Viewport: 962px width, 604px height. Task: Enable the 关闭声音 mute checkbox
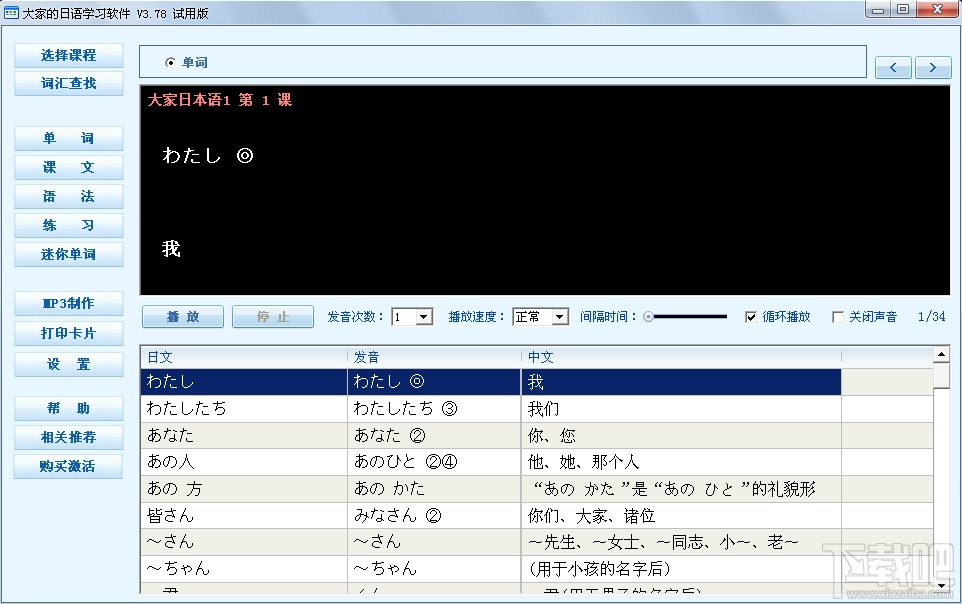click(x=837, y=317)
